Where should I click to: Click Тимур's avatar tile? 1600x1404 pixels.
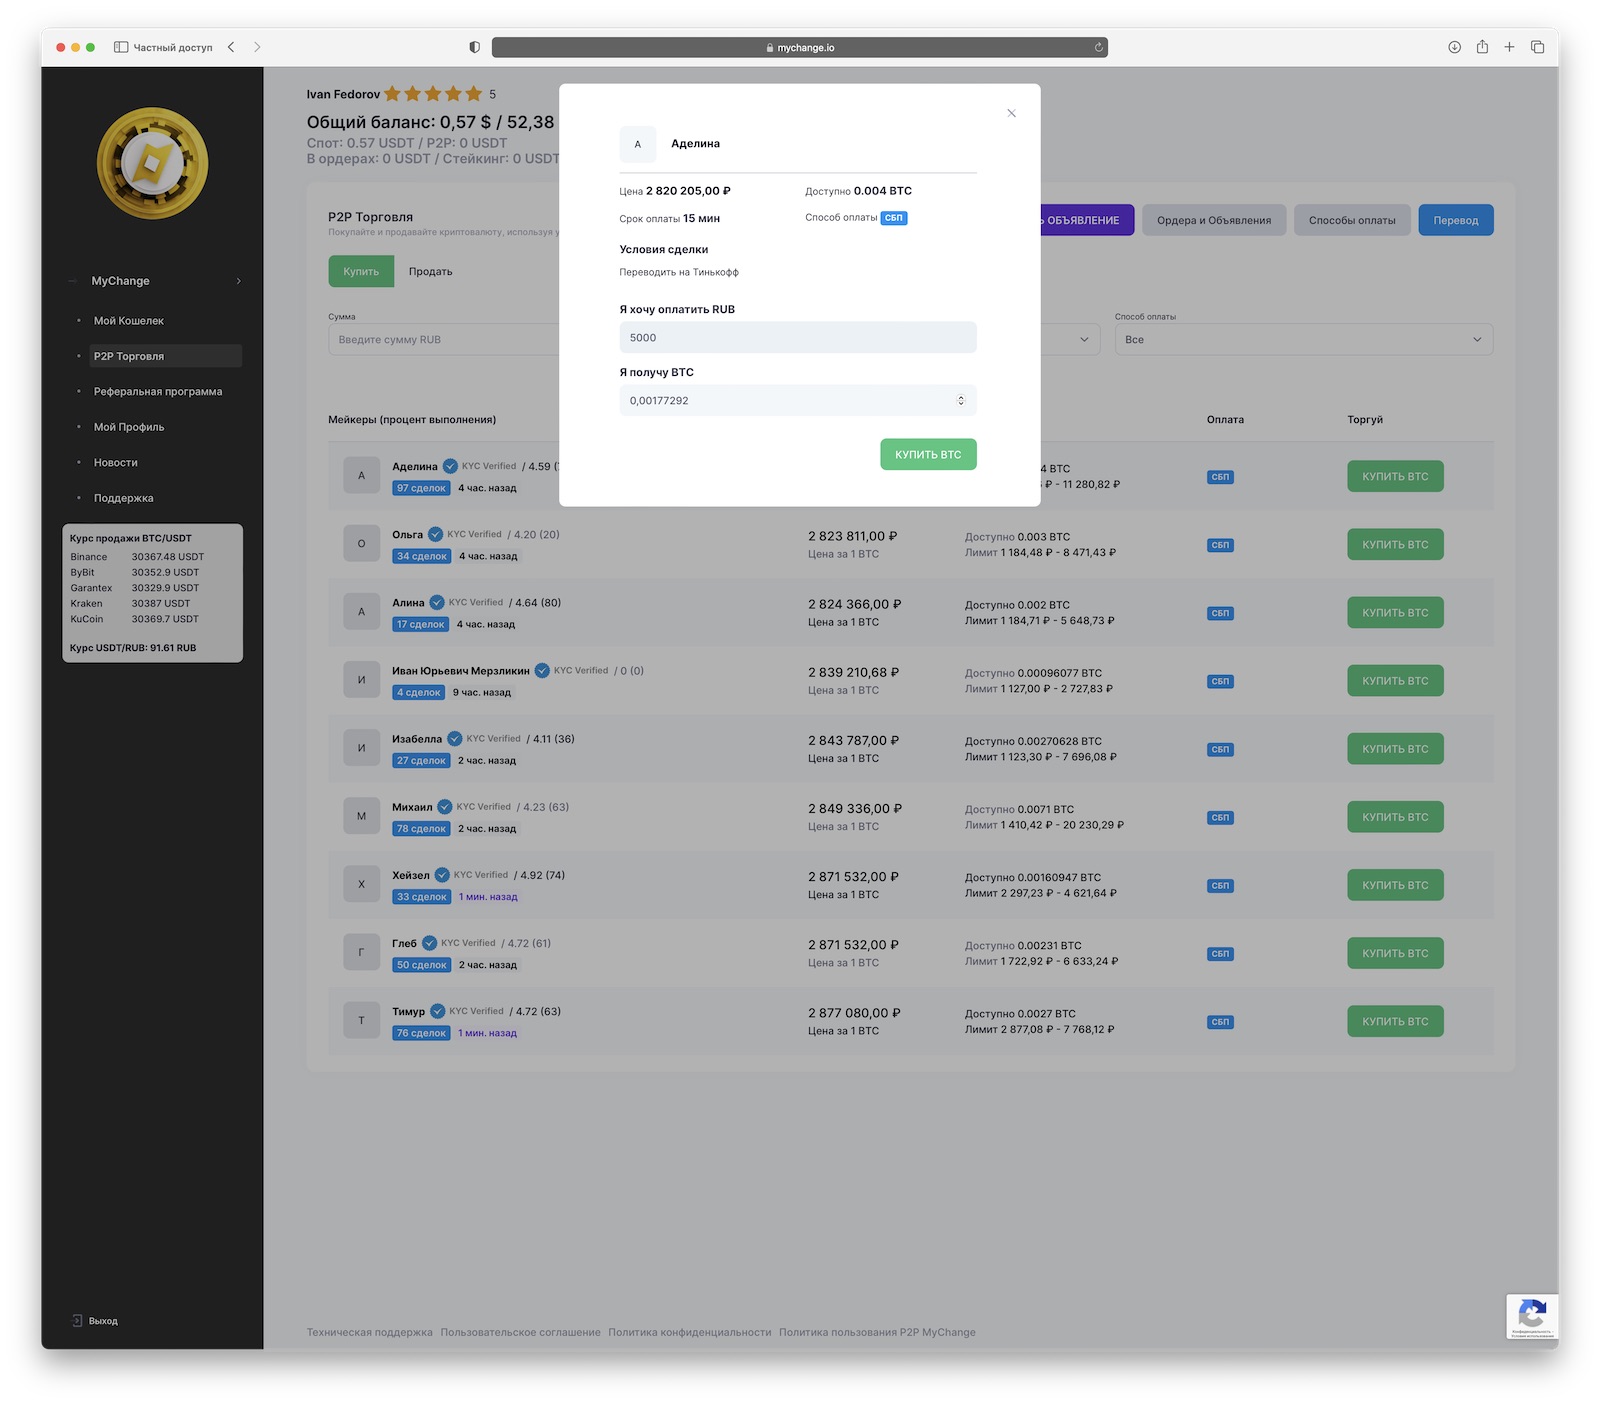pos(361,1020)
